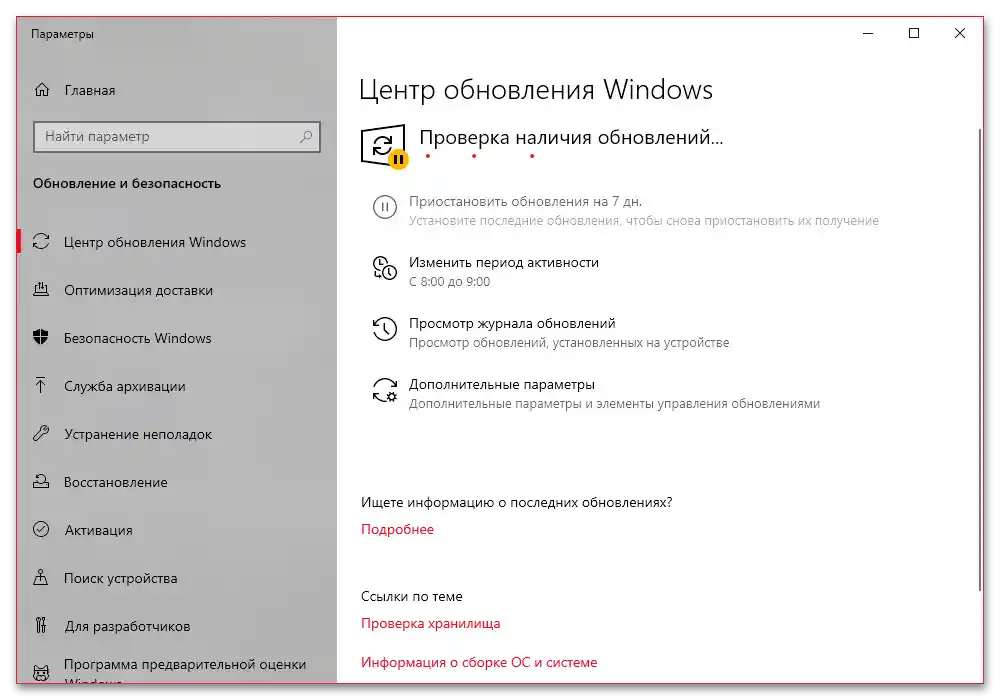Open Просмотр журнала обновлений

pyautogui.click(x=512, y=324)
